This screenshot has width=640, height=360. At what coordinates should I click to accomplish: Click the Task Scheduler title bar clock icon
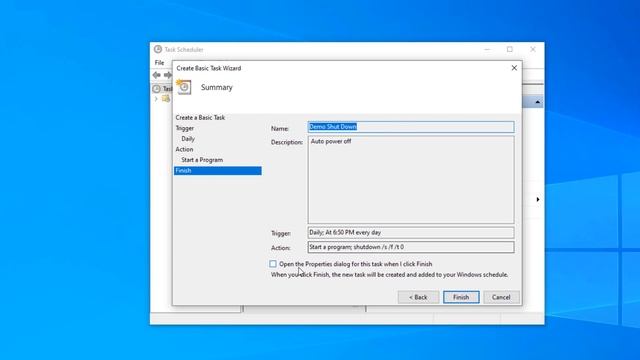(x=158, y=49)
